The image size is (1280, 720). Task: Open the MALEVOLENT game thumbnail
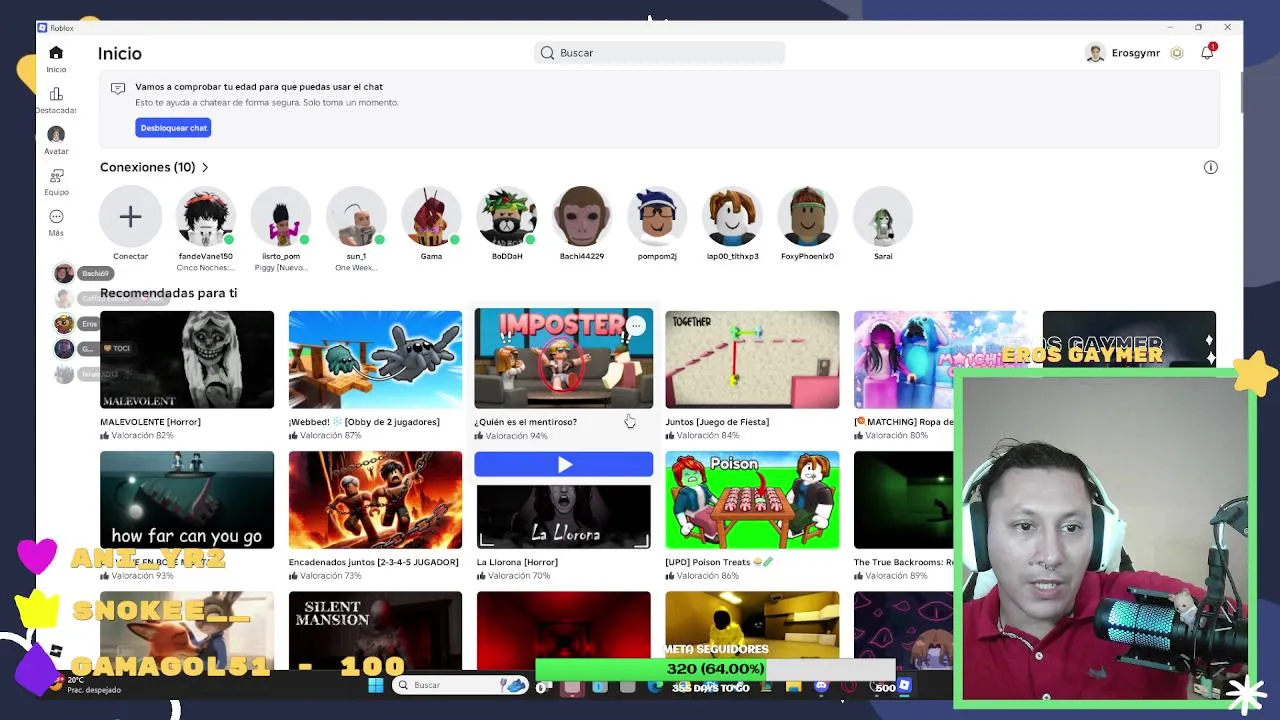pyautogui.click(x=187, y=359)
